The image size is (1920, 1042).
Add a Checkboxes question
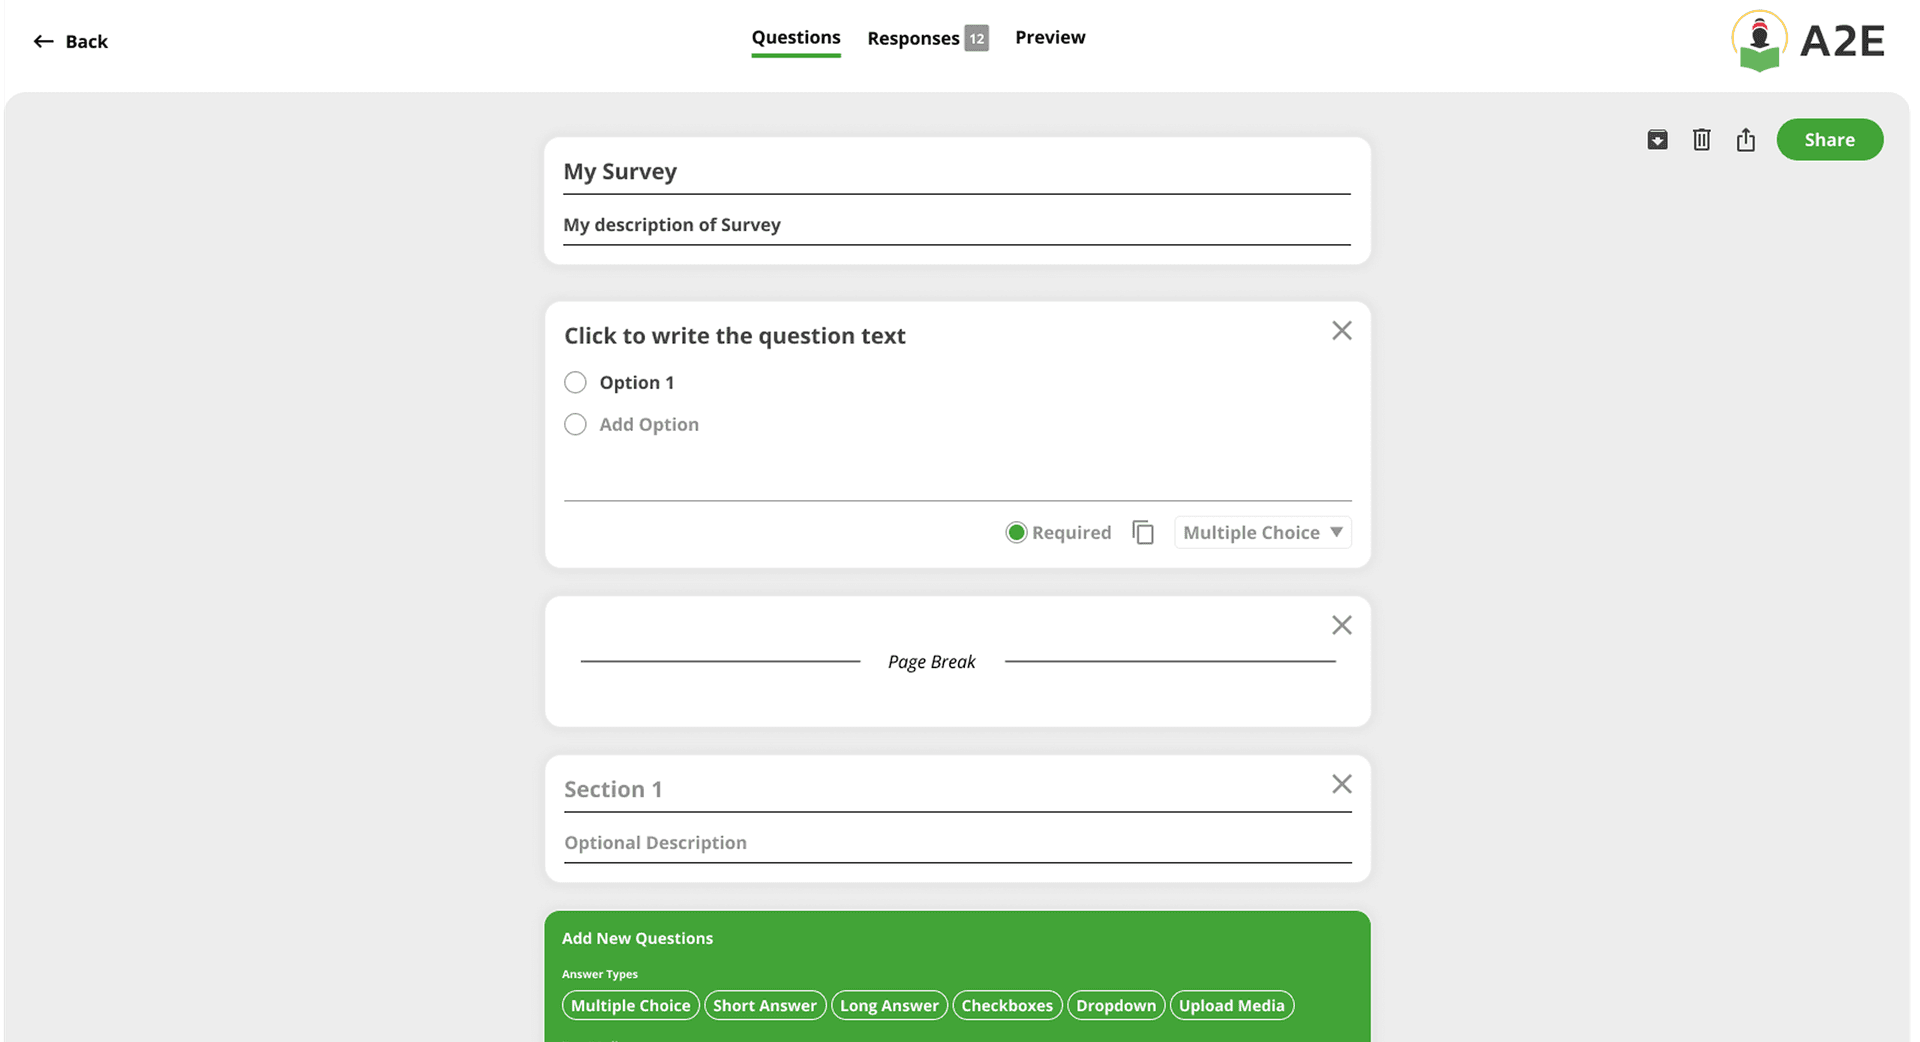click(1007, 1006)
